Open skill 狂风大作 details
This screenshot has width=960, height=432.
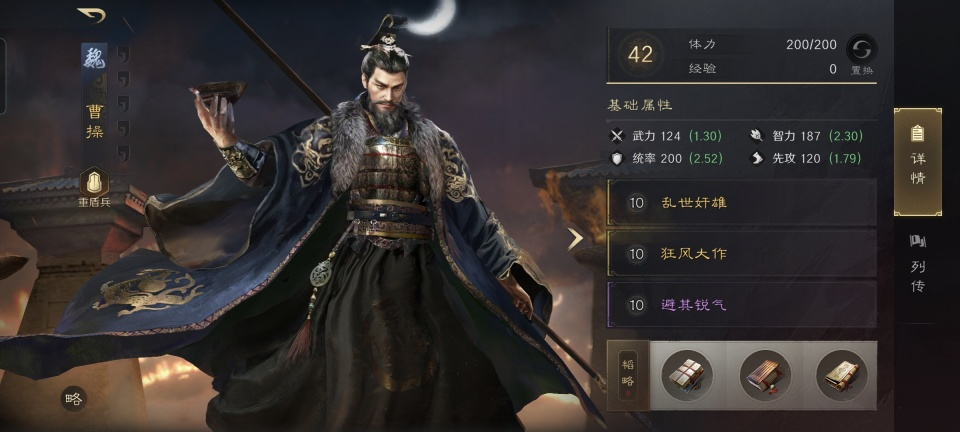point(741,253)
